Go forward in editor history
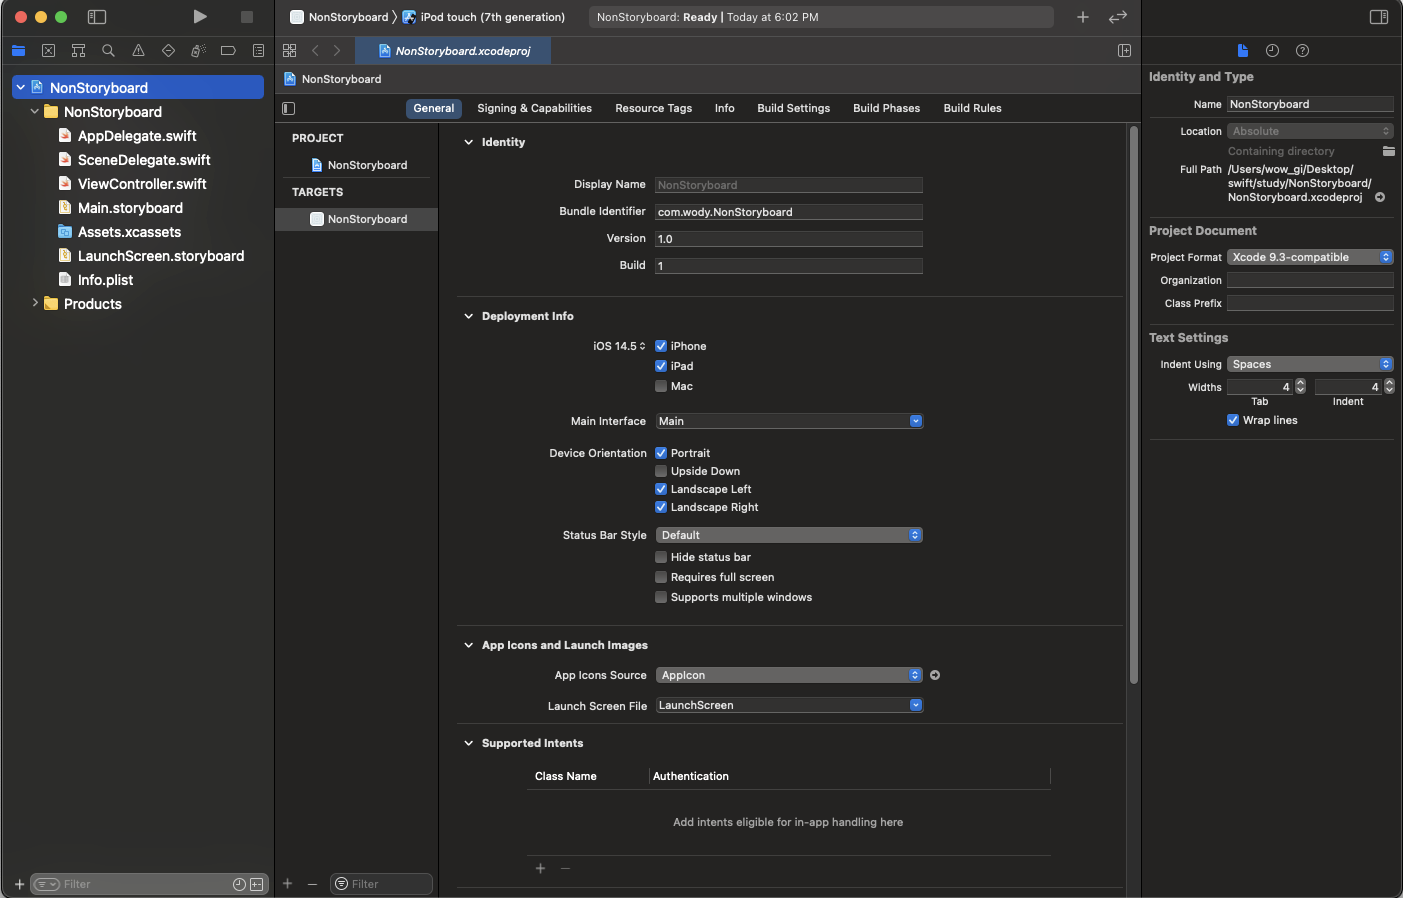Image resolution: width=1403 pixels, height=898 pixels. pyautogui.click(x=337, y=50)
